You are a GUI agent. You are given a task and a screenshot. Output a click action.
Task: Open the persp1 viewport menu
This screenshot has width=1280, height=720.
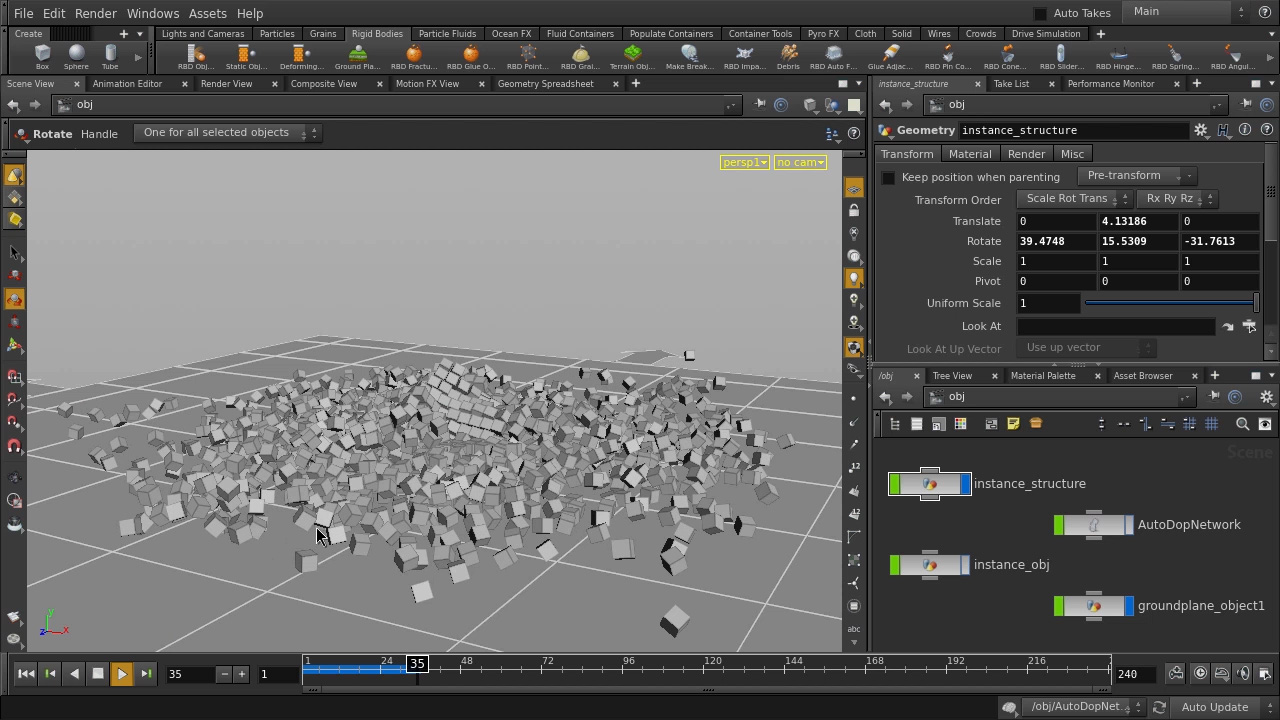[744, 162]
